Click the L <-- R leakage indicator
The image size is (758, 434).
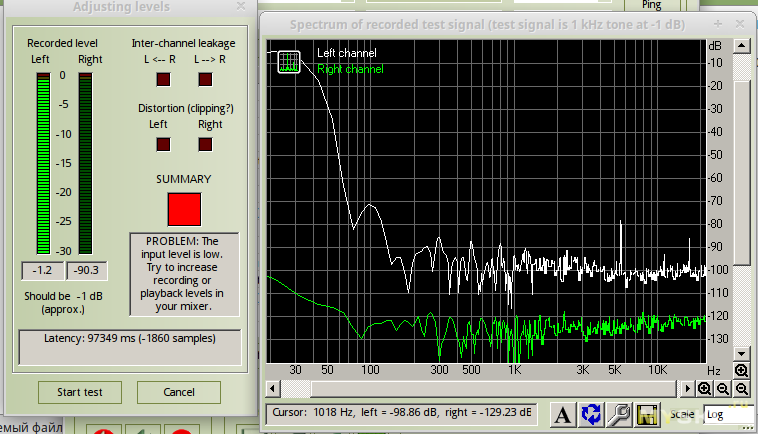click(163, 79)
